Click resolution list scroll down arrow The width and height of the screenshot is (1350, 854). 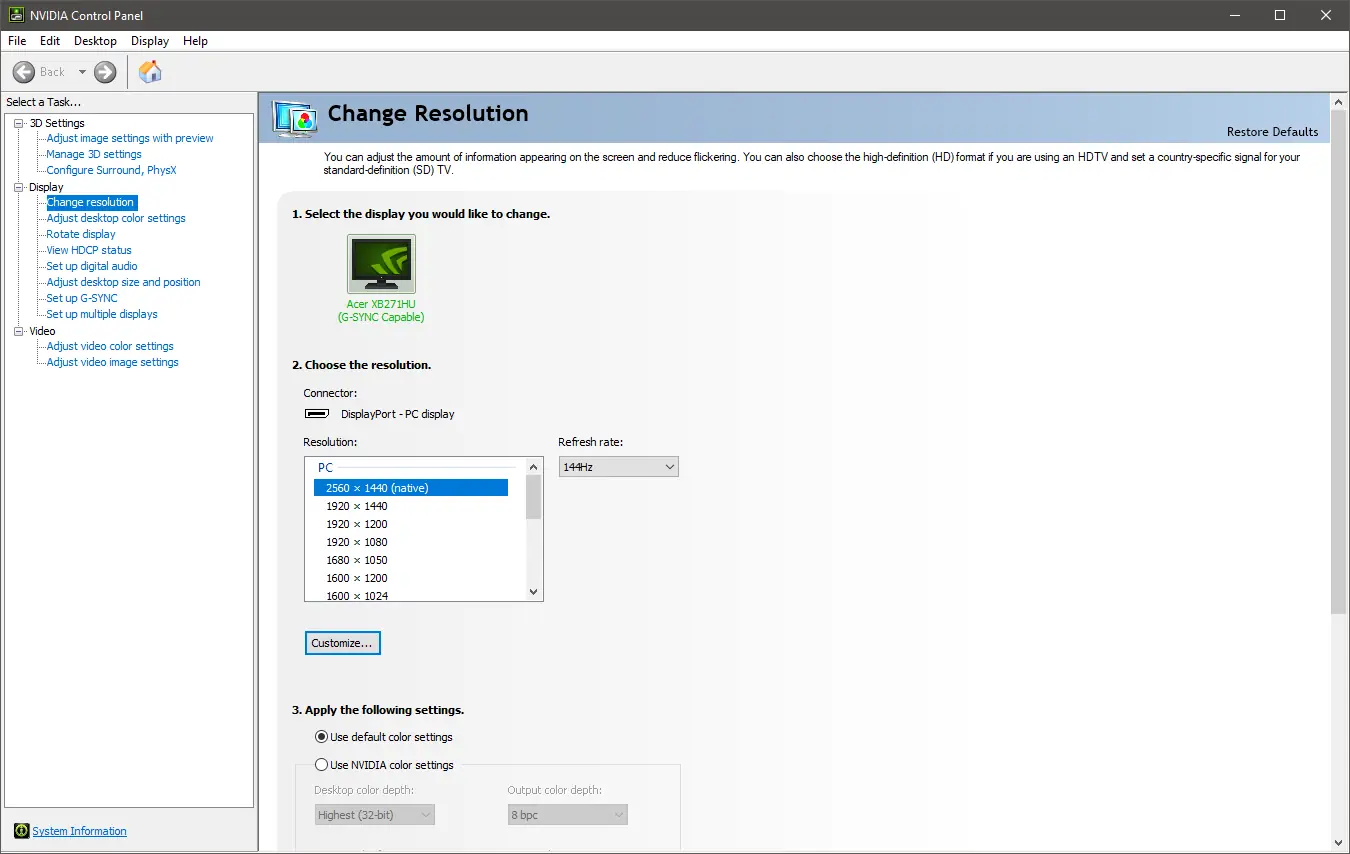point(534,592)
